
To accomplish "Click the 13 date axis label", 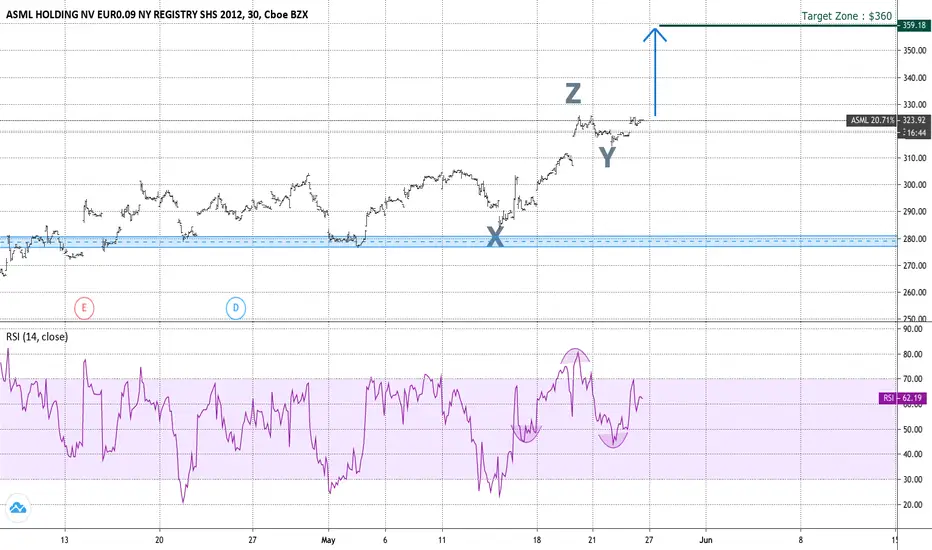I will pos(64,540).
